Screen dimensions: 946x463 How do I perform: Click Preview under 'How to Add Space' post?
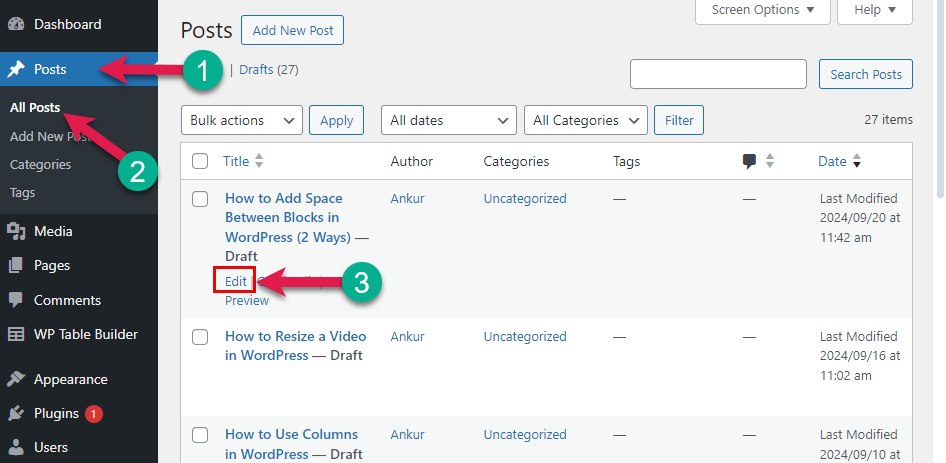pyautogui.click(x=247, y=301)
